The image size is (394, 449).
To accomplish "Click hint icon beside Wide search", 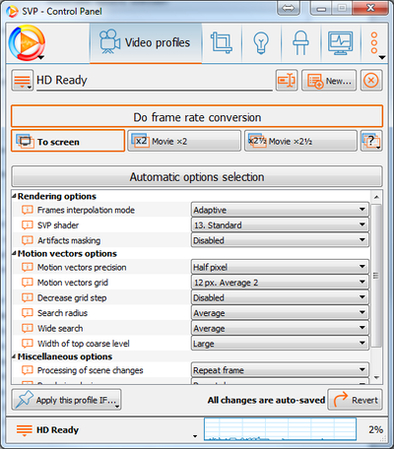I will [x=27, y=328].
